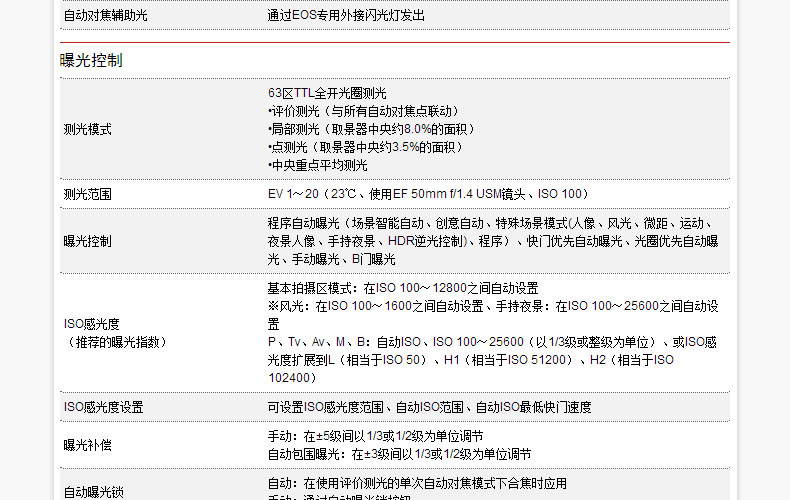
Task: Click the 测光范围 row label
Action: point(87,193)
